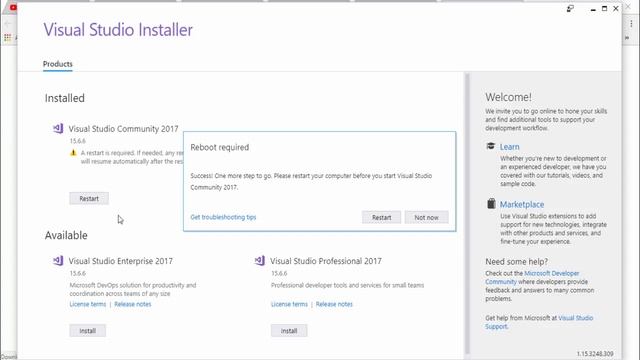Click the red YouTube tab icon in browser

(x=13, y=7)
